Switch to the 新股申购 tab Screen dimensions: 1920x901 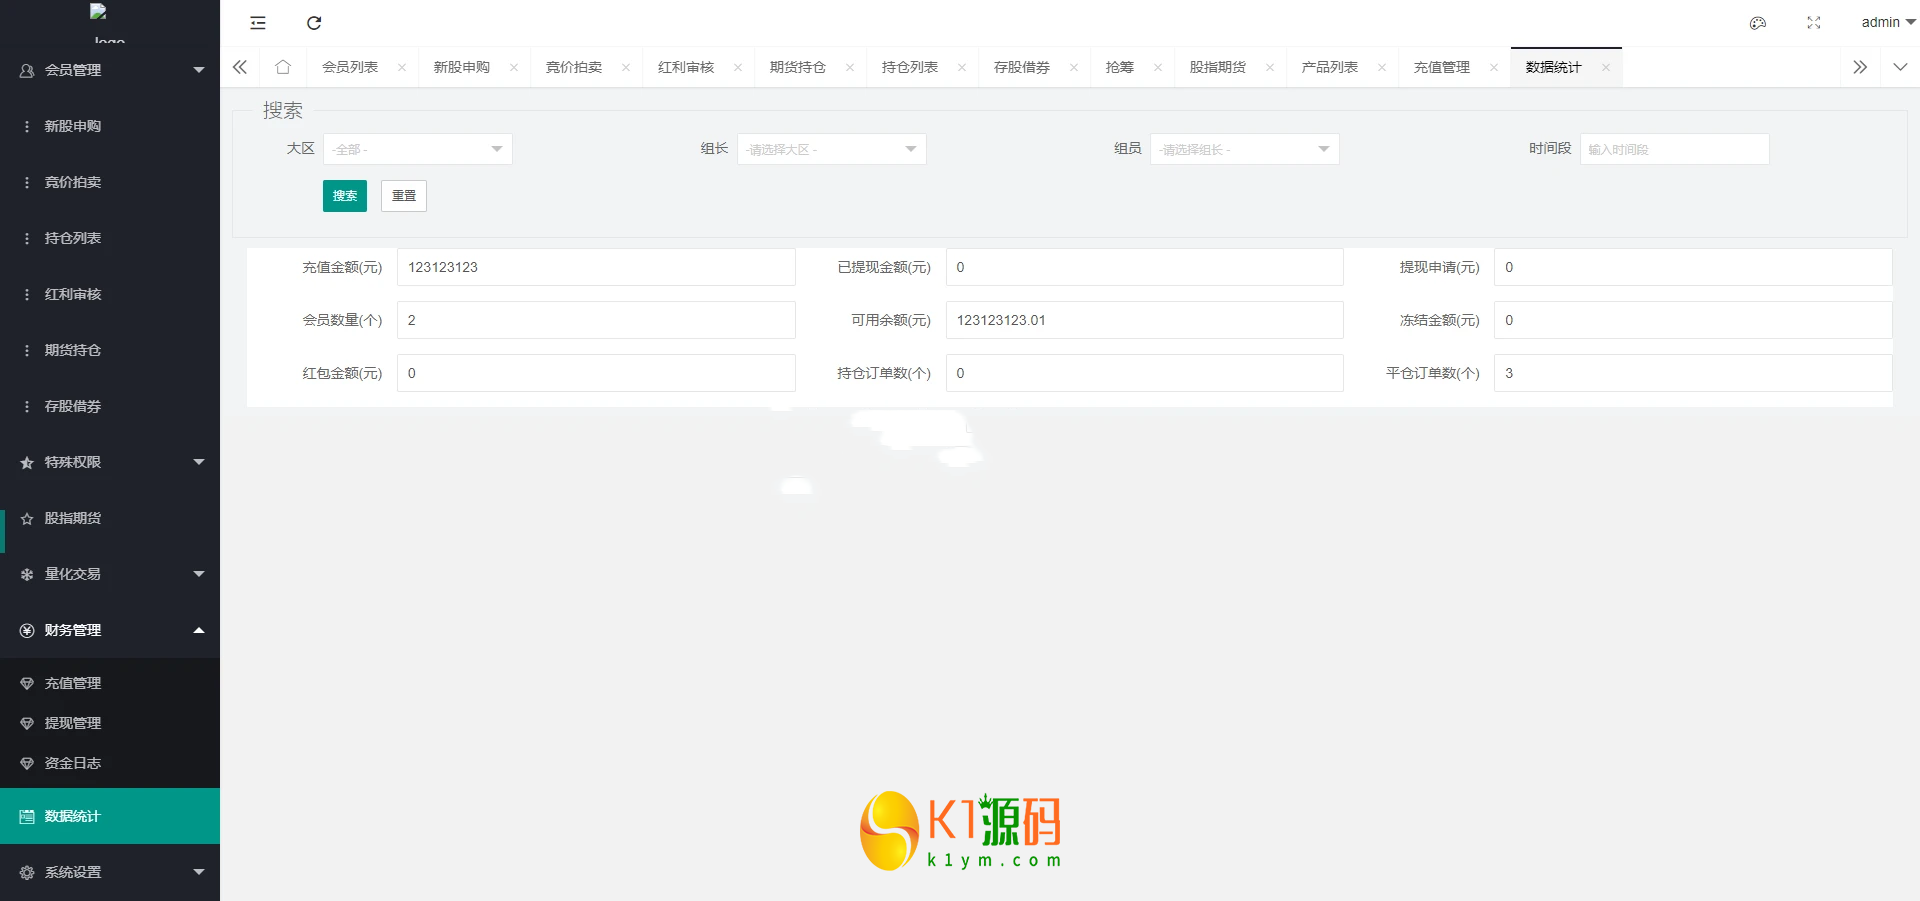(462, 67)
